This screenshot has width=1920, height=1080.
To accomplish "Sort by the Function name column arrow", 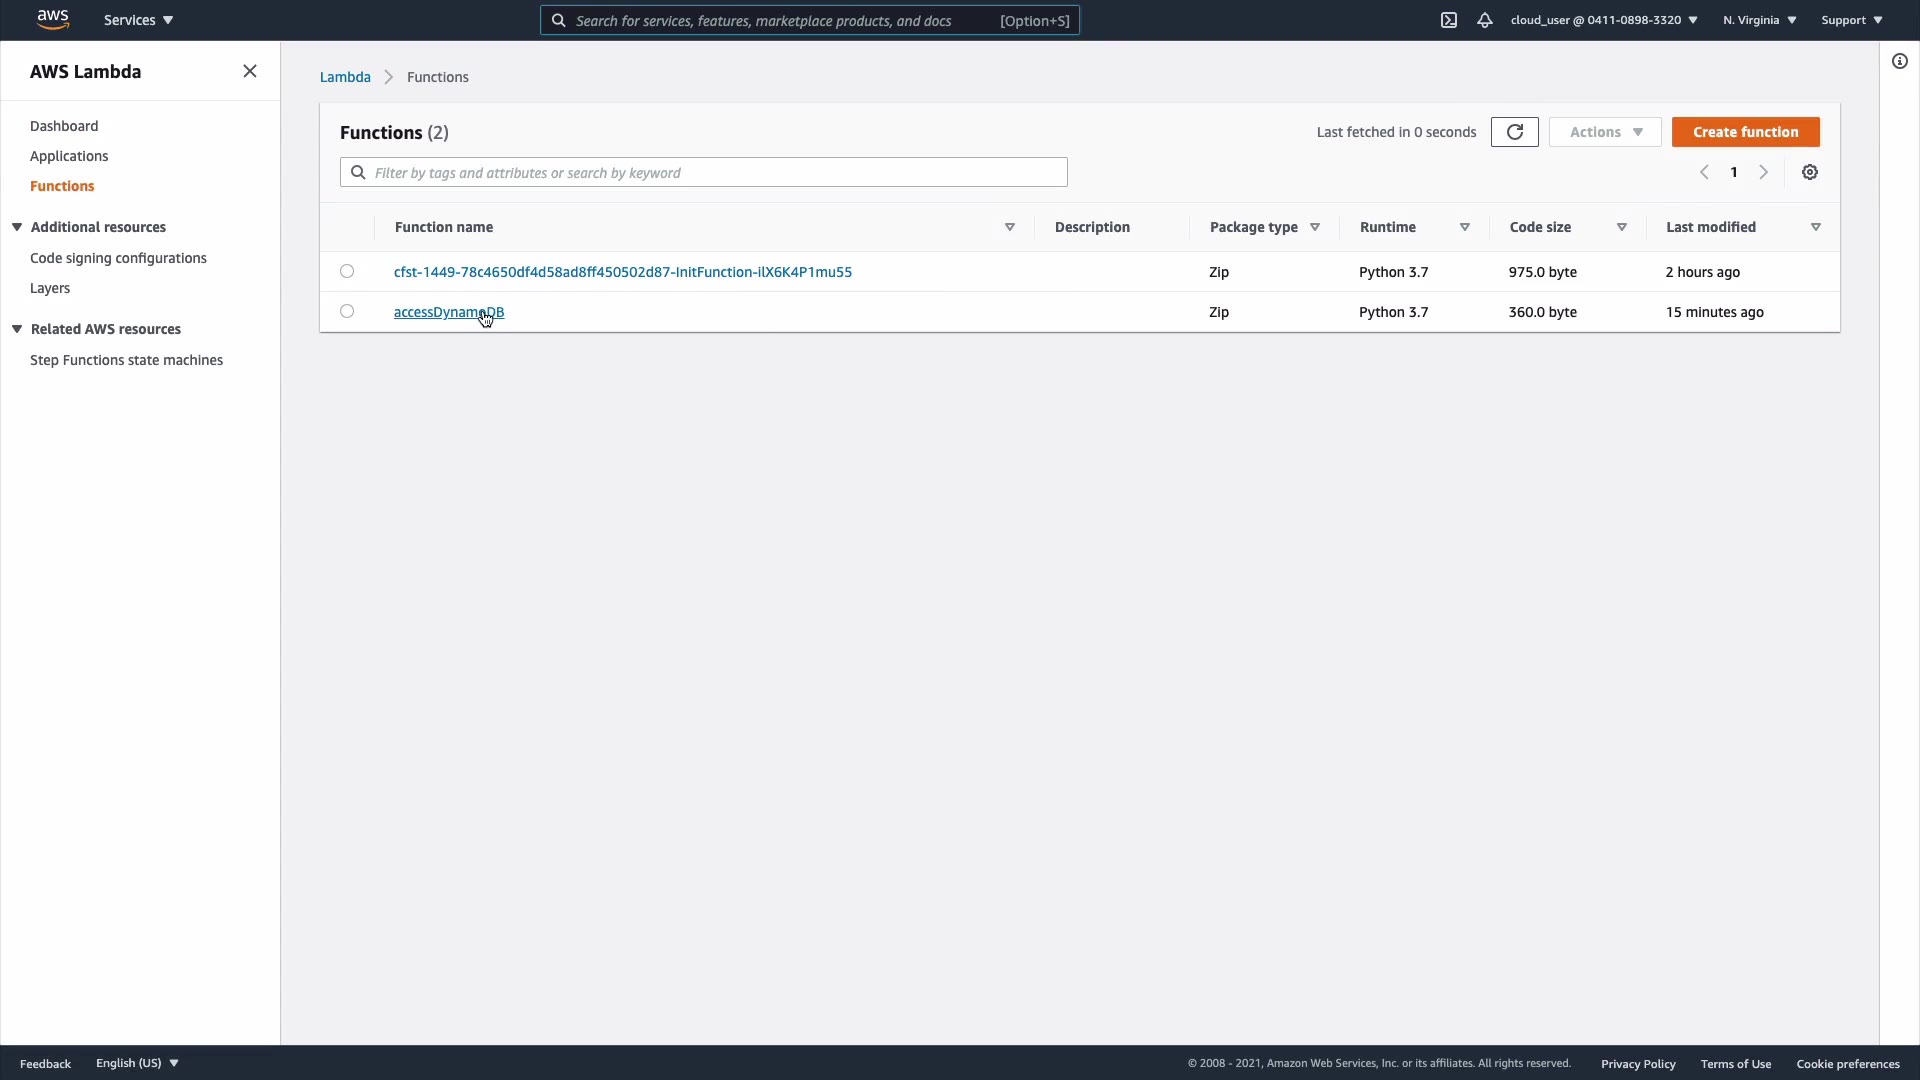I will coord(1010,227).
